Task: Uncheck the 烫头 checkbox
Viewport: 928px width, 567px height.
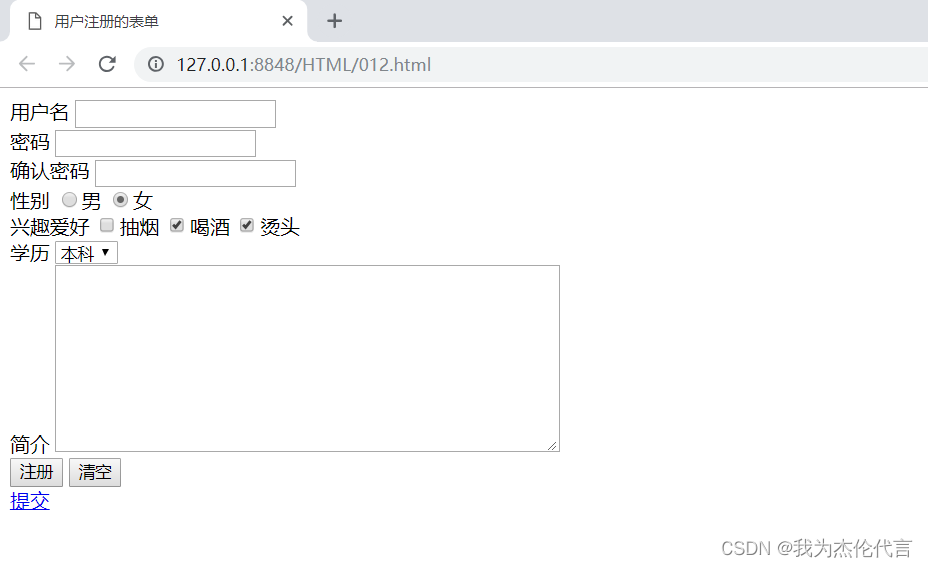Action: 247,225
